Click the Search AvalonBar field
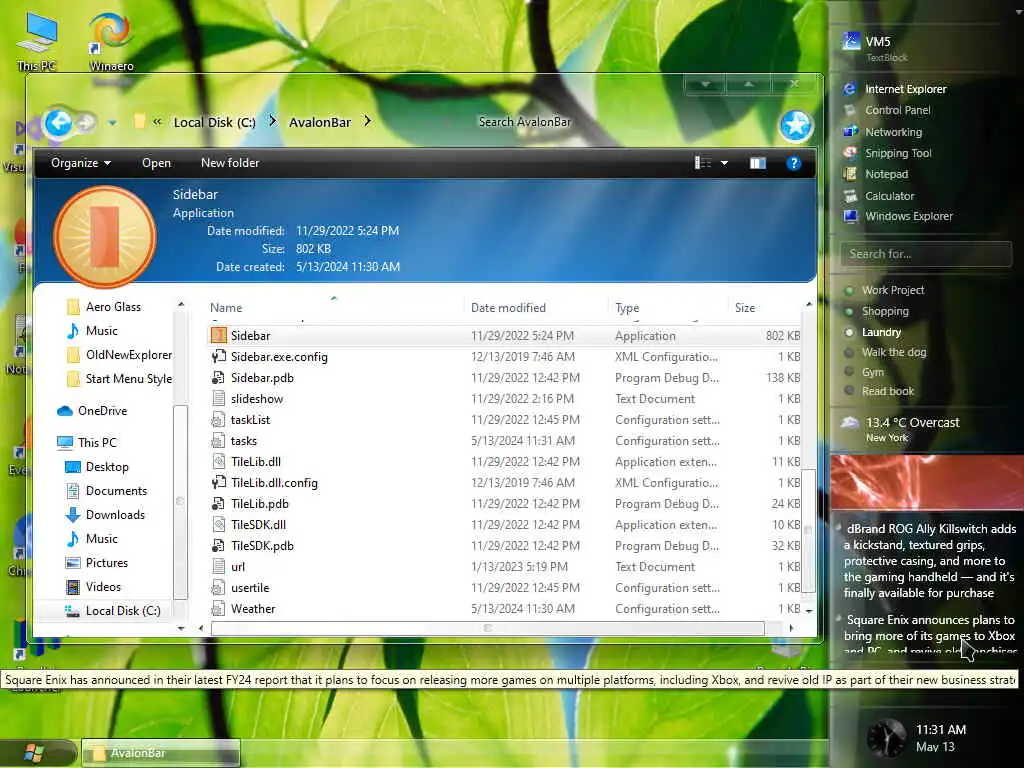The image size is (1024, 768). pyautogui.click(x=524, y=122)
